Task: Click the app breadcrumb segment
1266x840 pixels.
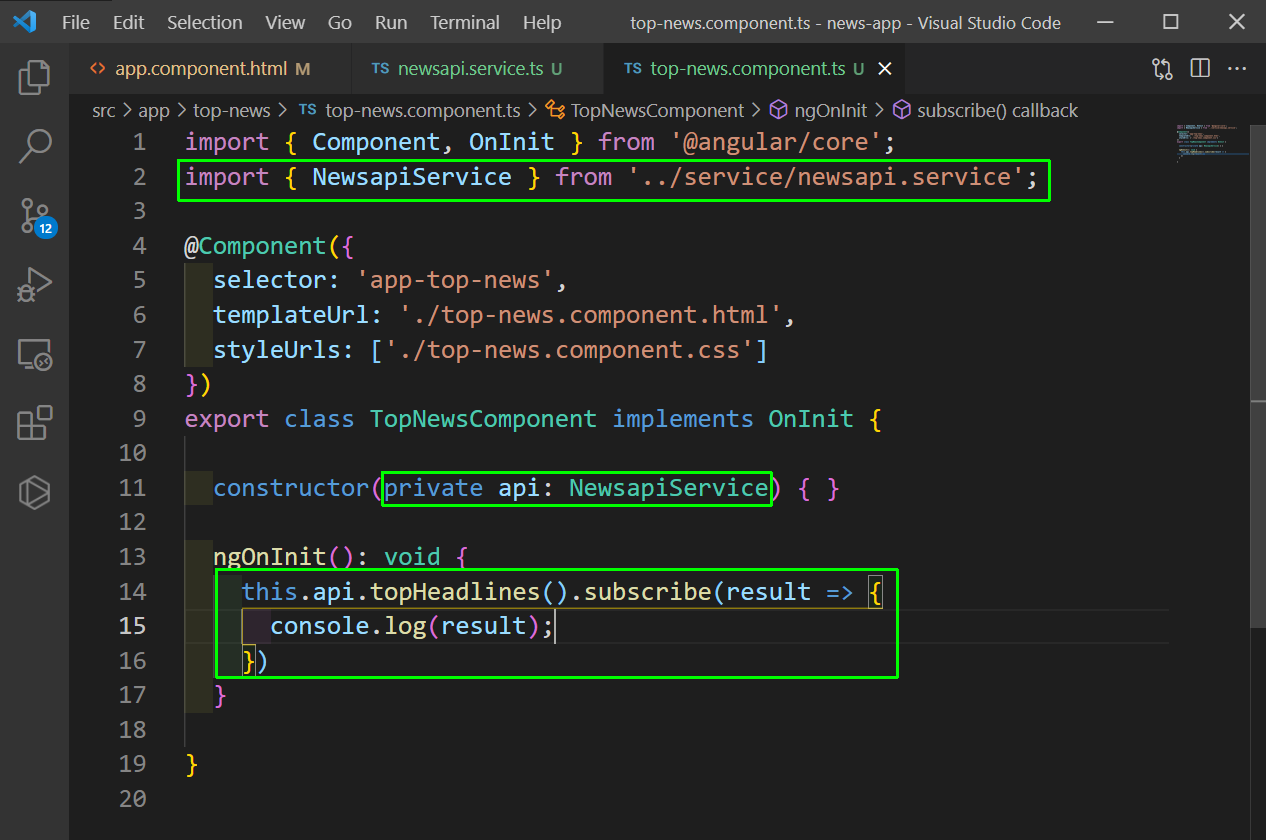Action: [x=154, y=110]
